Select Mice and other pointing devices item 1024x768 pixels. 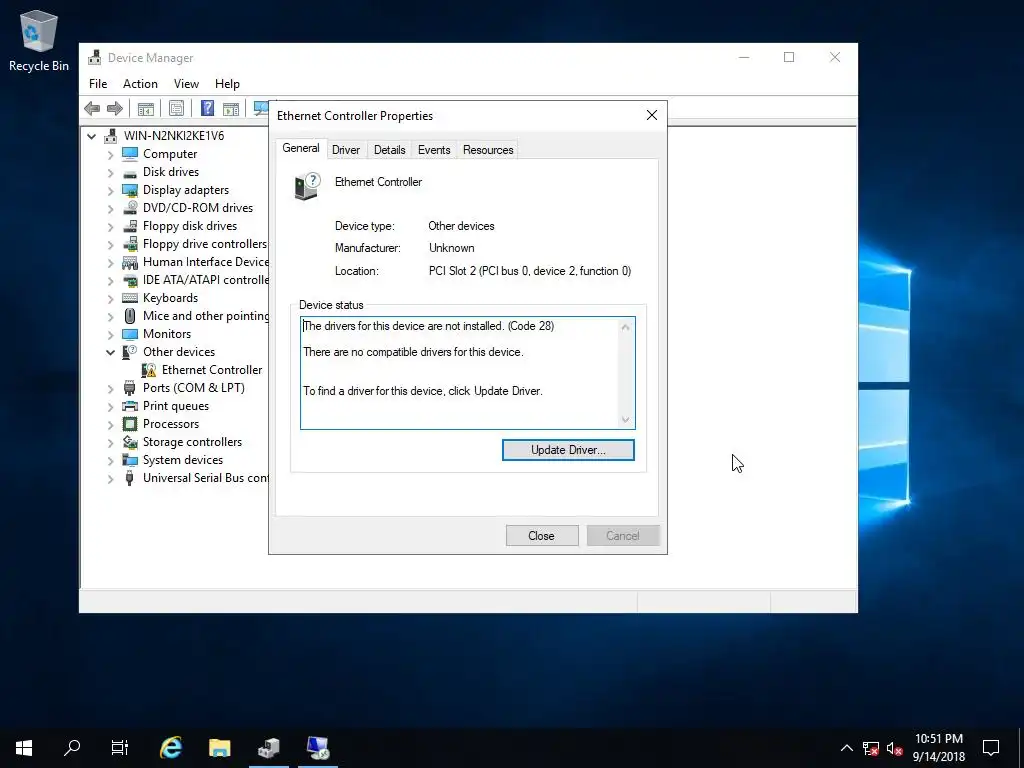point(205,316)
